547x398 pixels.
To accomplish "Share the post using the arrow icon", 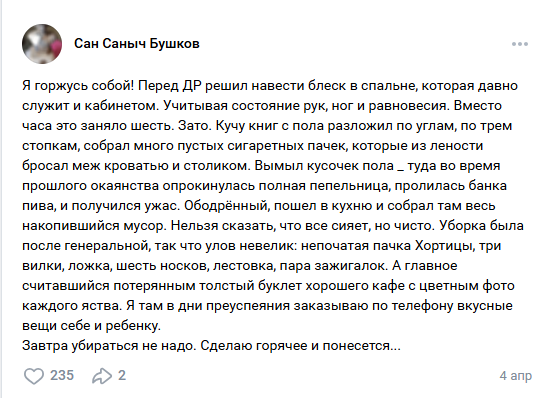I will point(102,376).
